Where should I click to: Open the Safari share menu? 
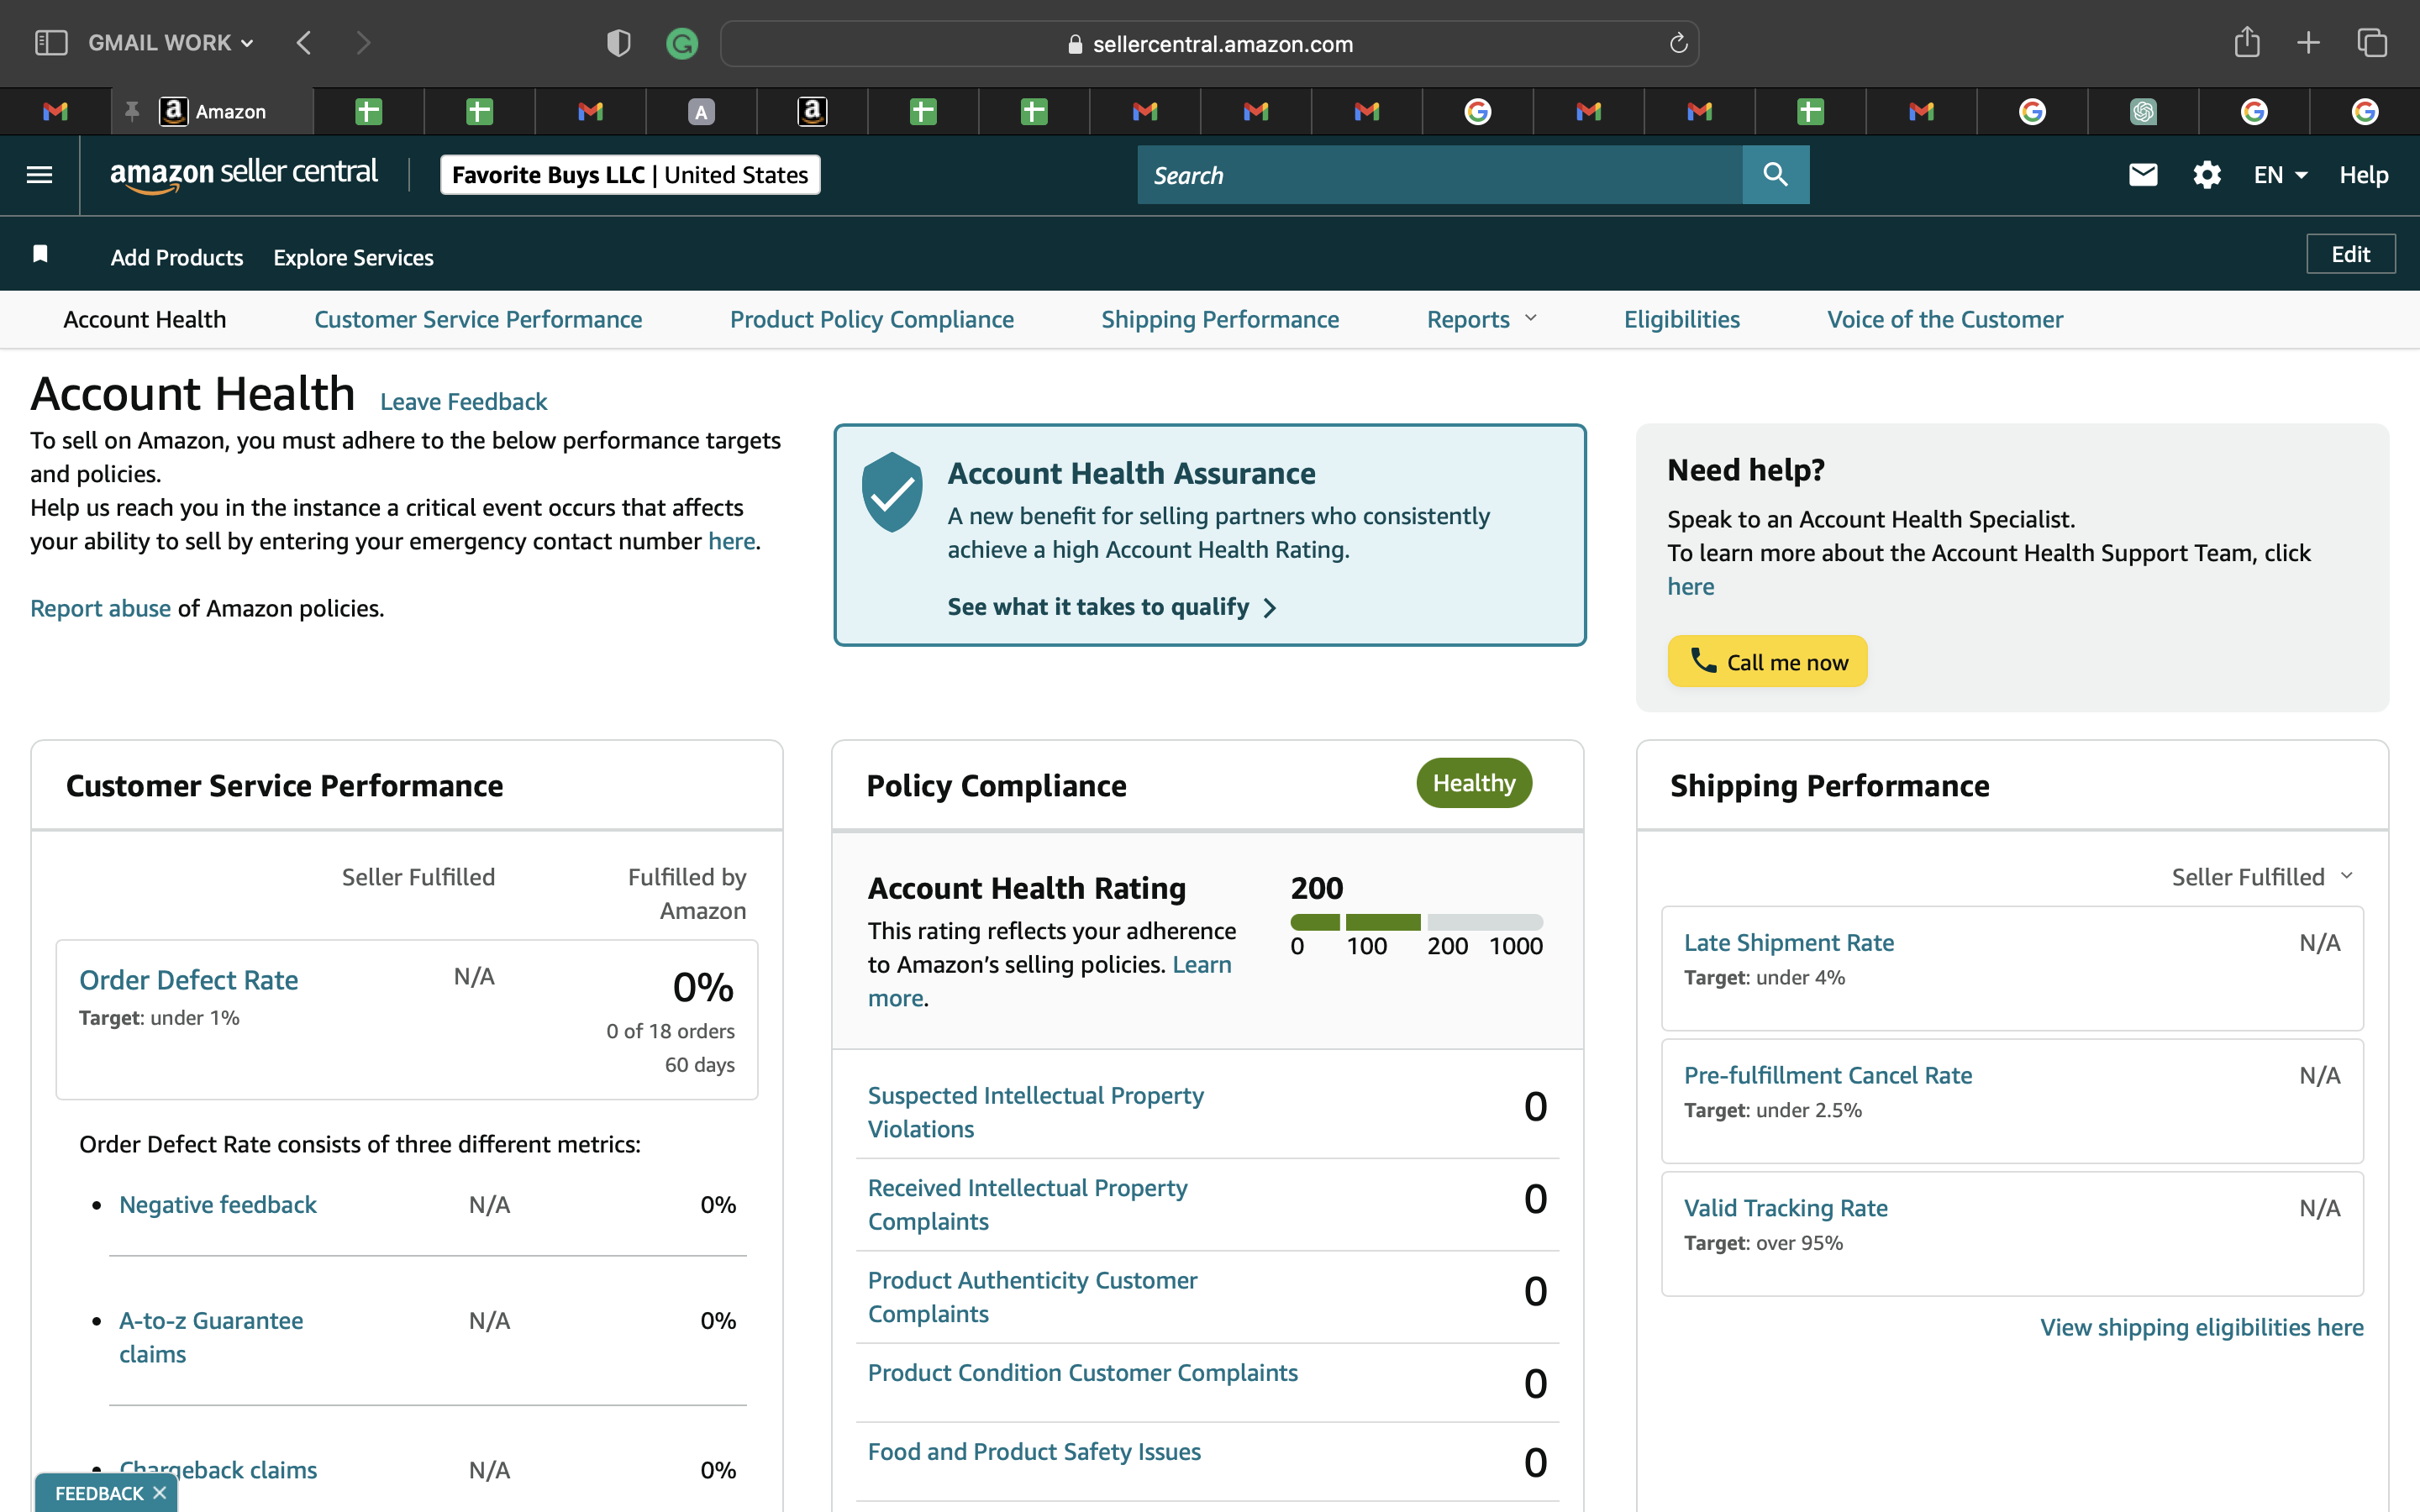click(2247, 42)
